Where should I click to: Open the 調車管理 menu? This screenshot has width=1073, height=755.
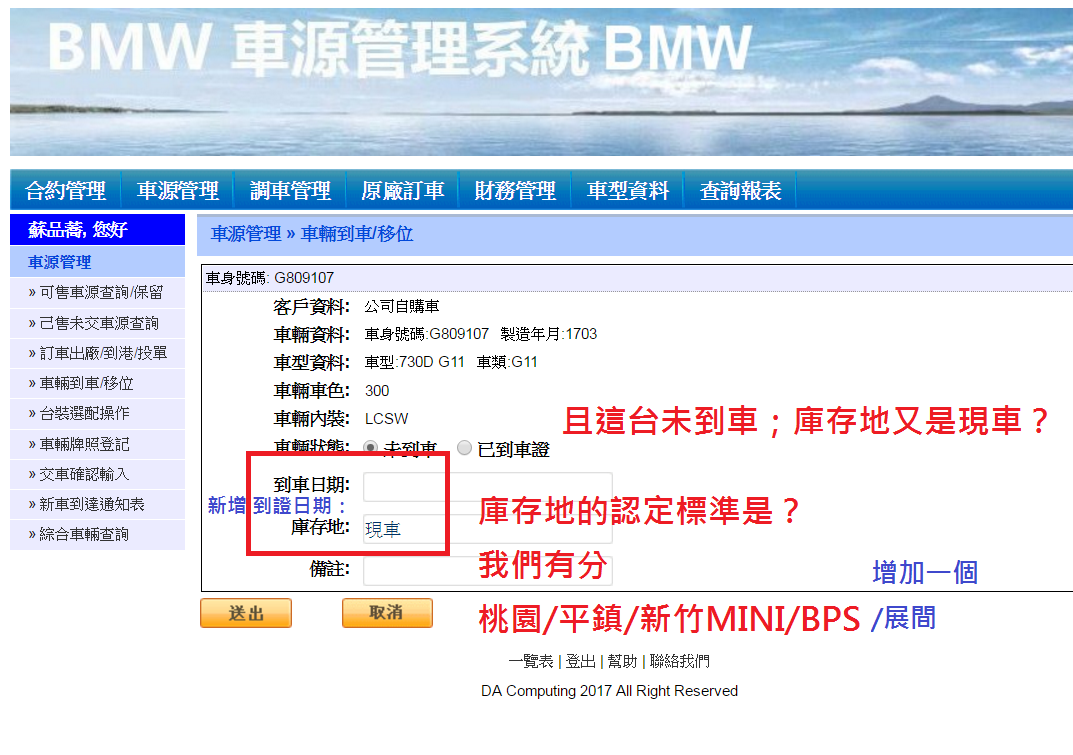click(x=290, y=190)
